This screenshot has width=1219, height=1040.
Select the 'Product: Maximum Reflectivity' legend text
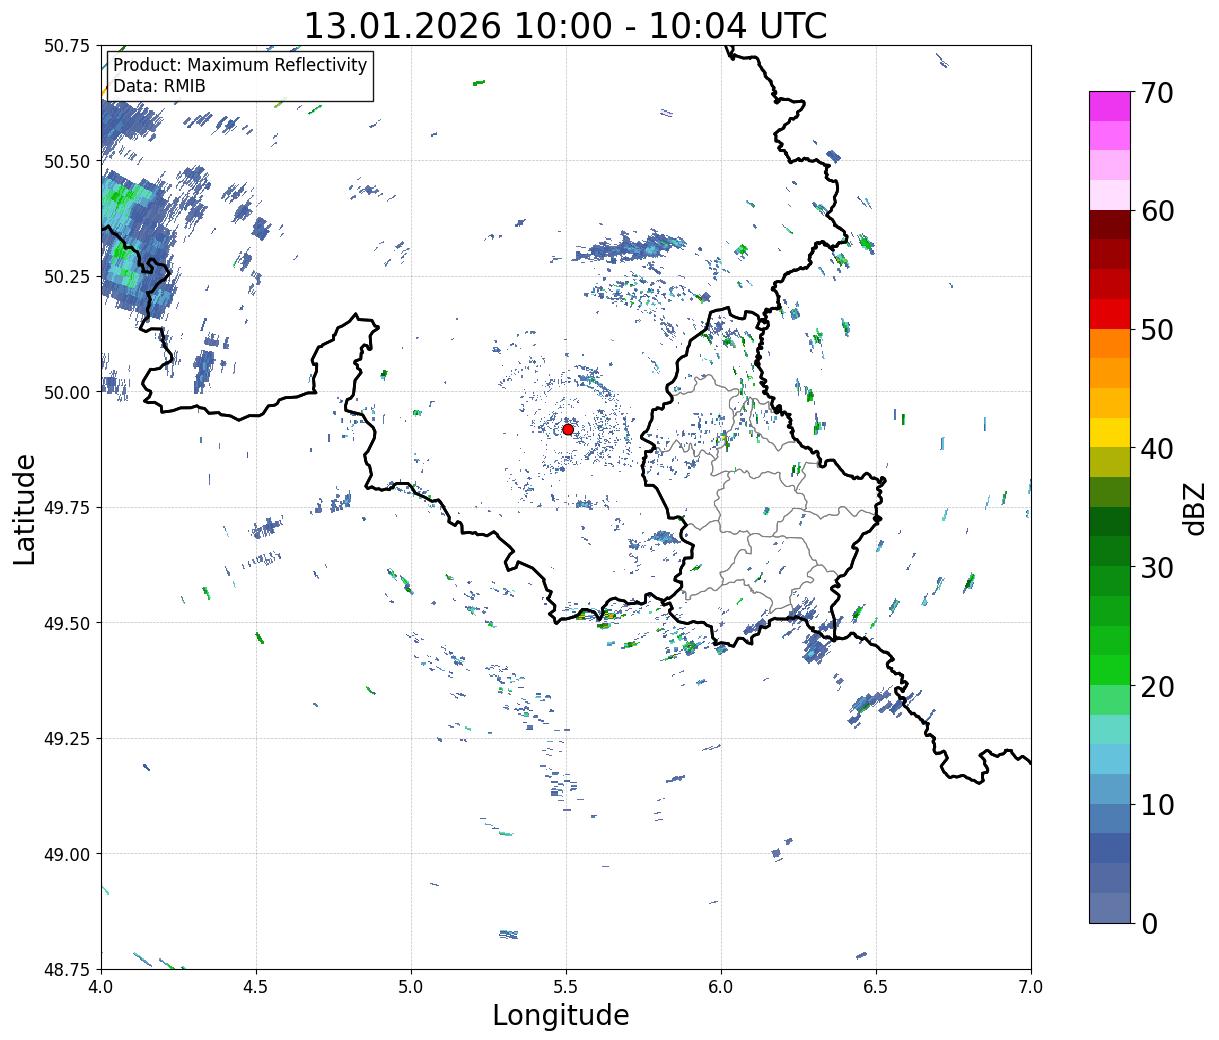(x=240, y=65)
